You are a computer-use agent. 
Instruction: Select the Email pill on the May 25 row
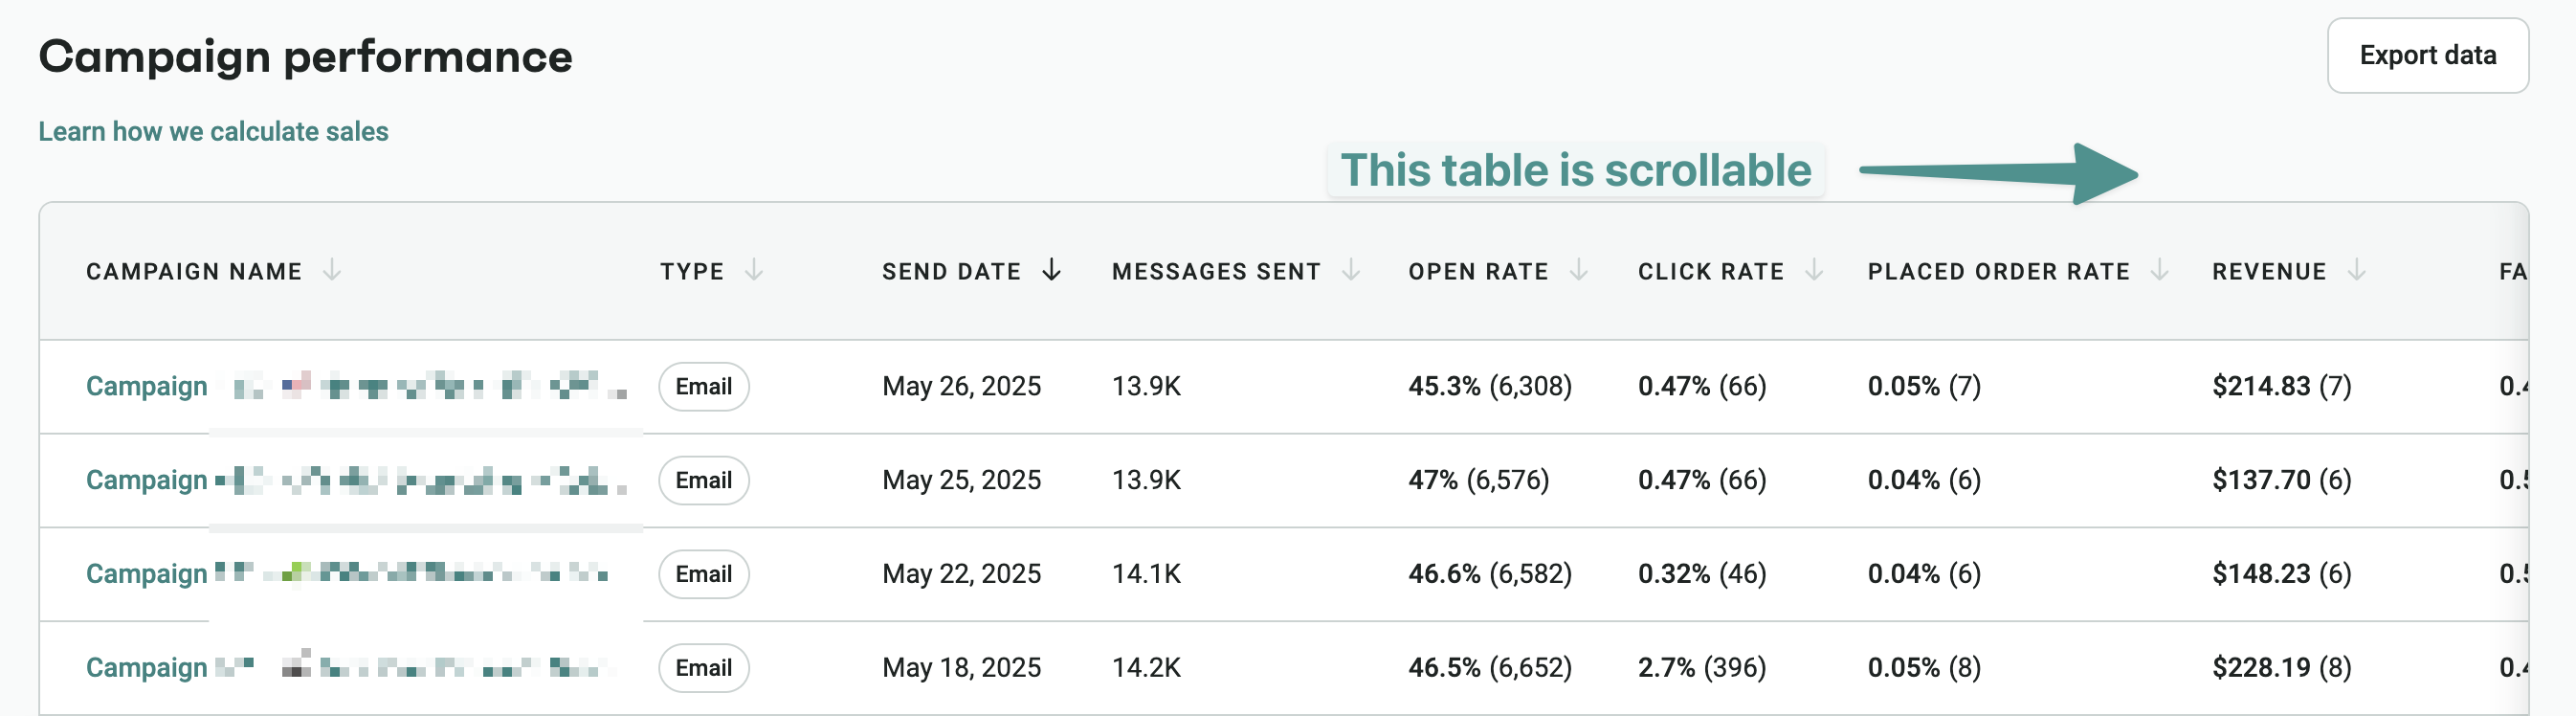703,480
